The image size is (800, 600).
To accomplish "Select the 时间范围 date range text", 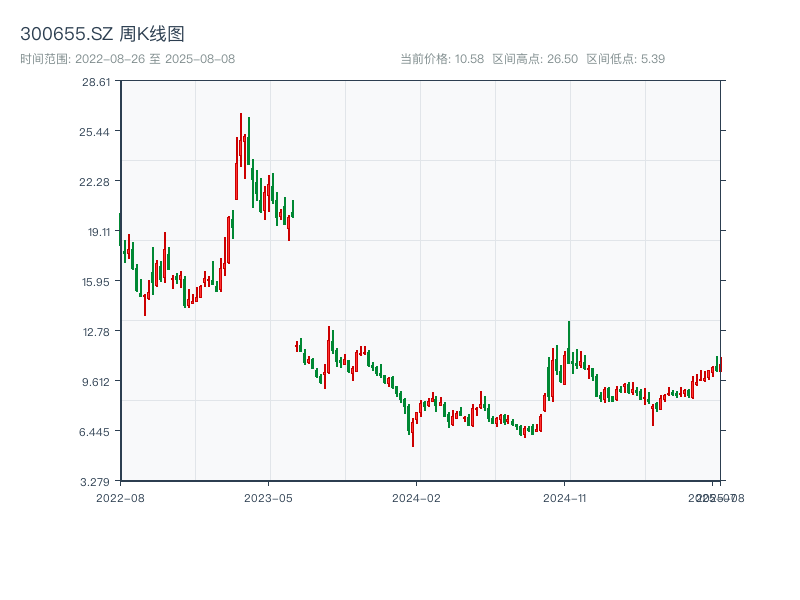I will [127, 59].
